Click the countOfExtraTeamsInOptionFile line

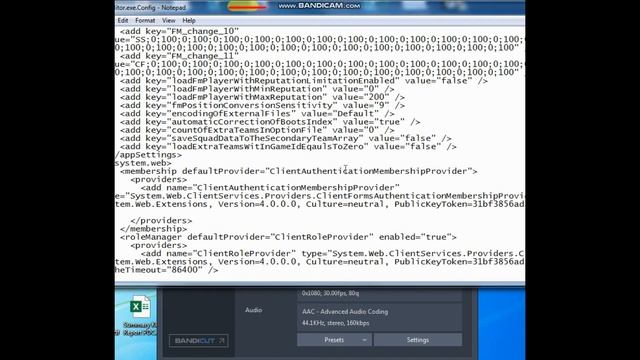pyautogui.click(x=257, y=130)
